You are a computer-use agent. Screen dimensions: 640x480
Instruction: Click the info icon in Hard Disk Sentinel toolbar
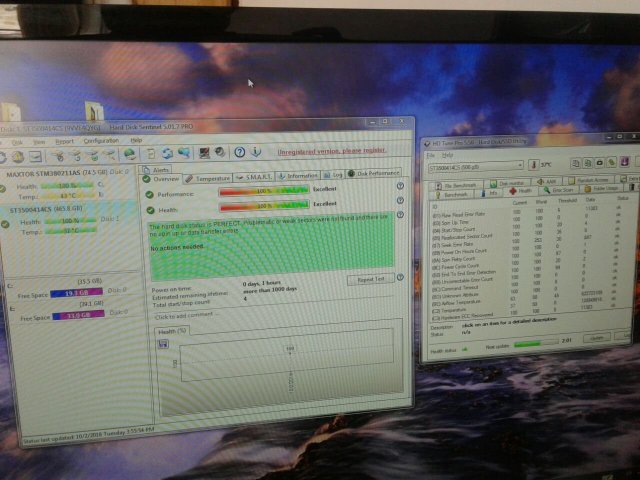[255, 152]
